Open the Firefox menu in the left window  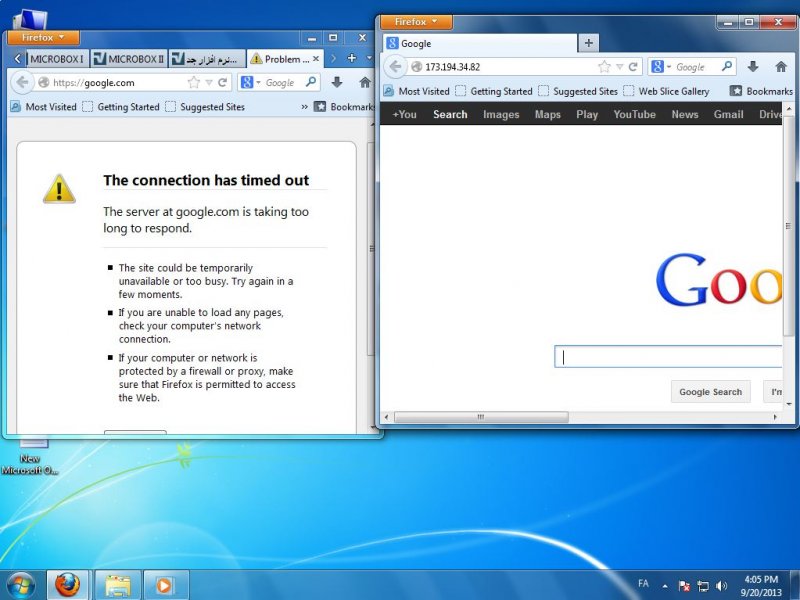coord(43,37)
